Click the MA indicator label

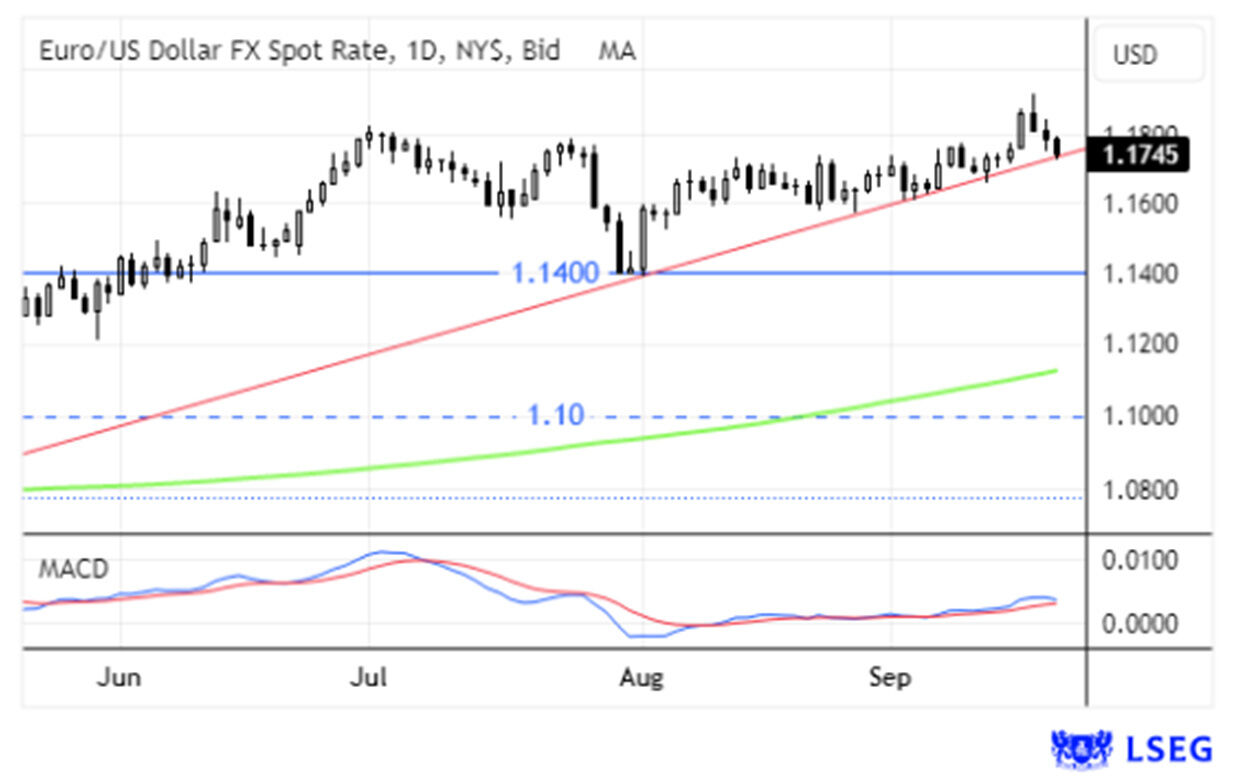pyautogui.click(x=617, y=51)
